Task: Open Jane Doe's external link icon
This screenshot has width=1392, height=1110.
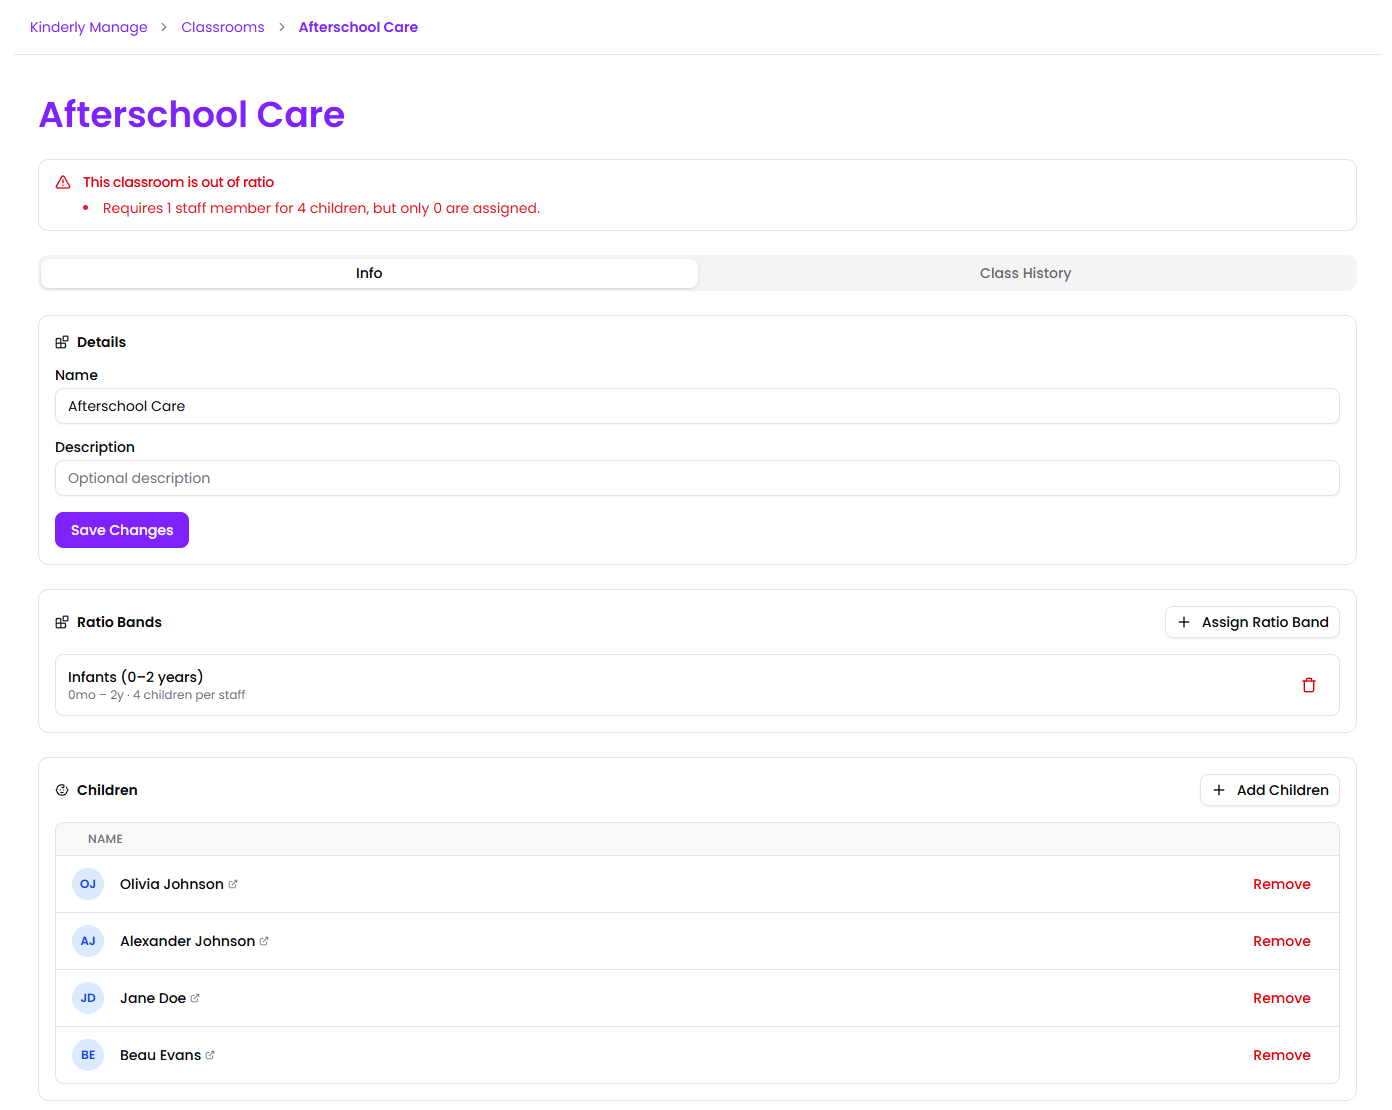Action: 195,998
